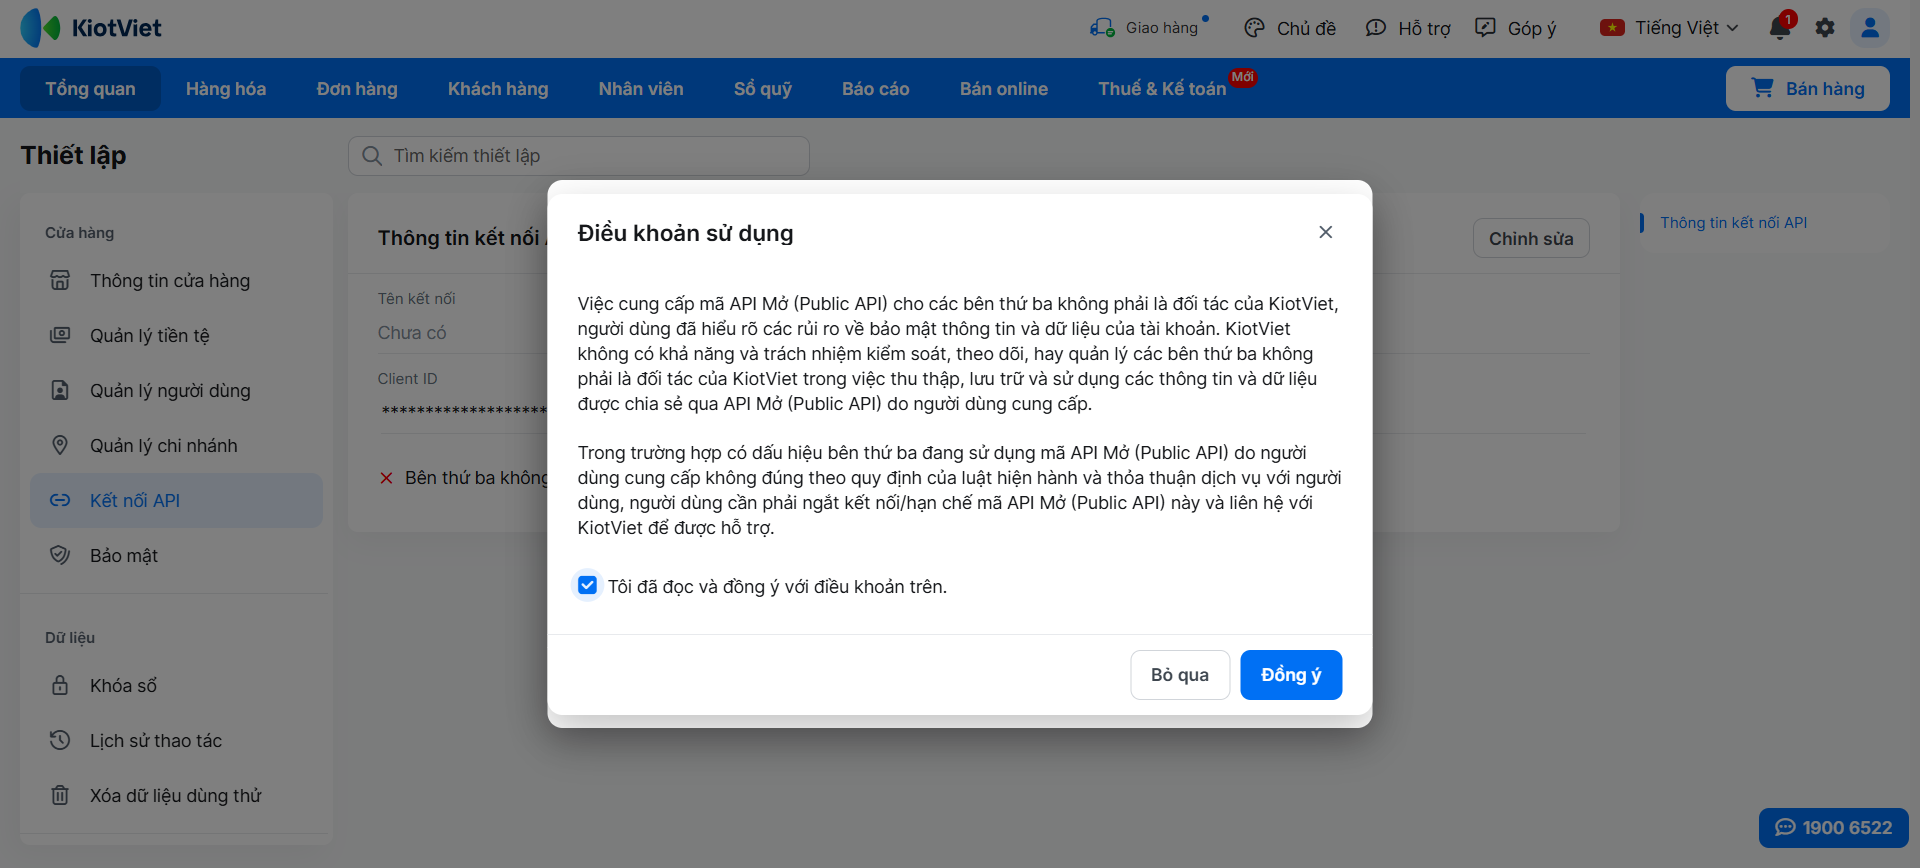Click the Giao hàng delivery icon

(x=1102, y=28)
